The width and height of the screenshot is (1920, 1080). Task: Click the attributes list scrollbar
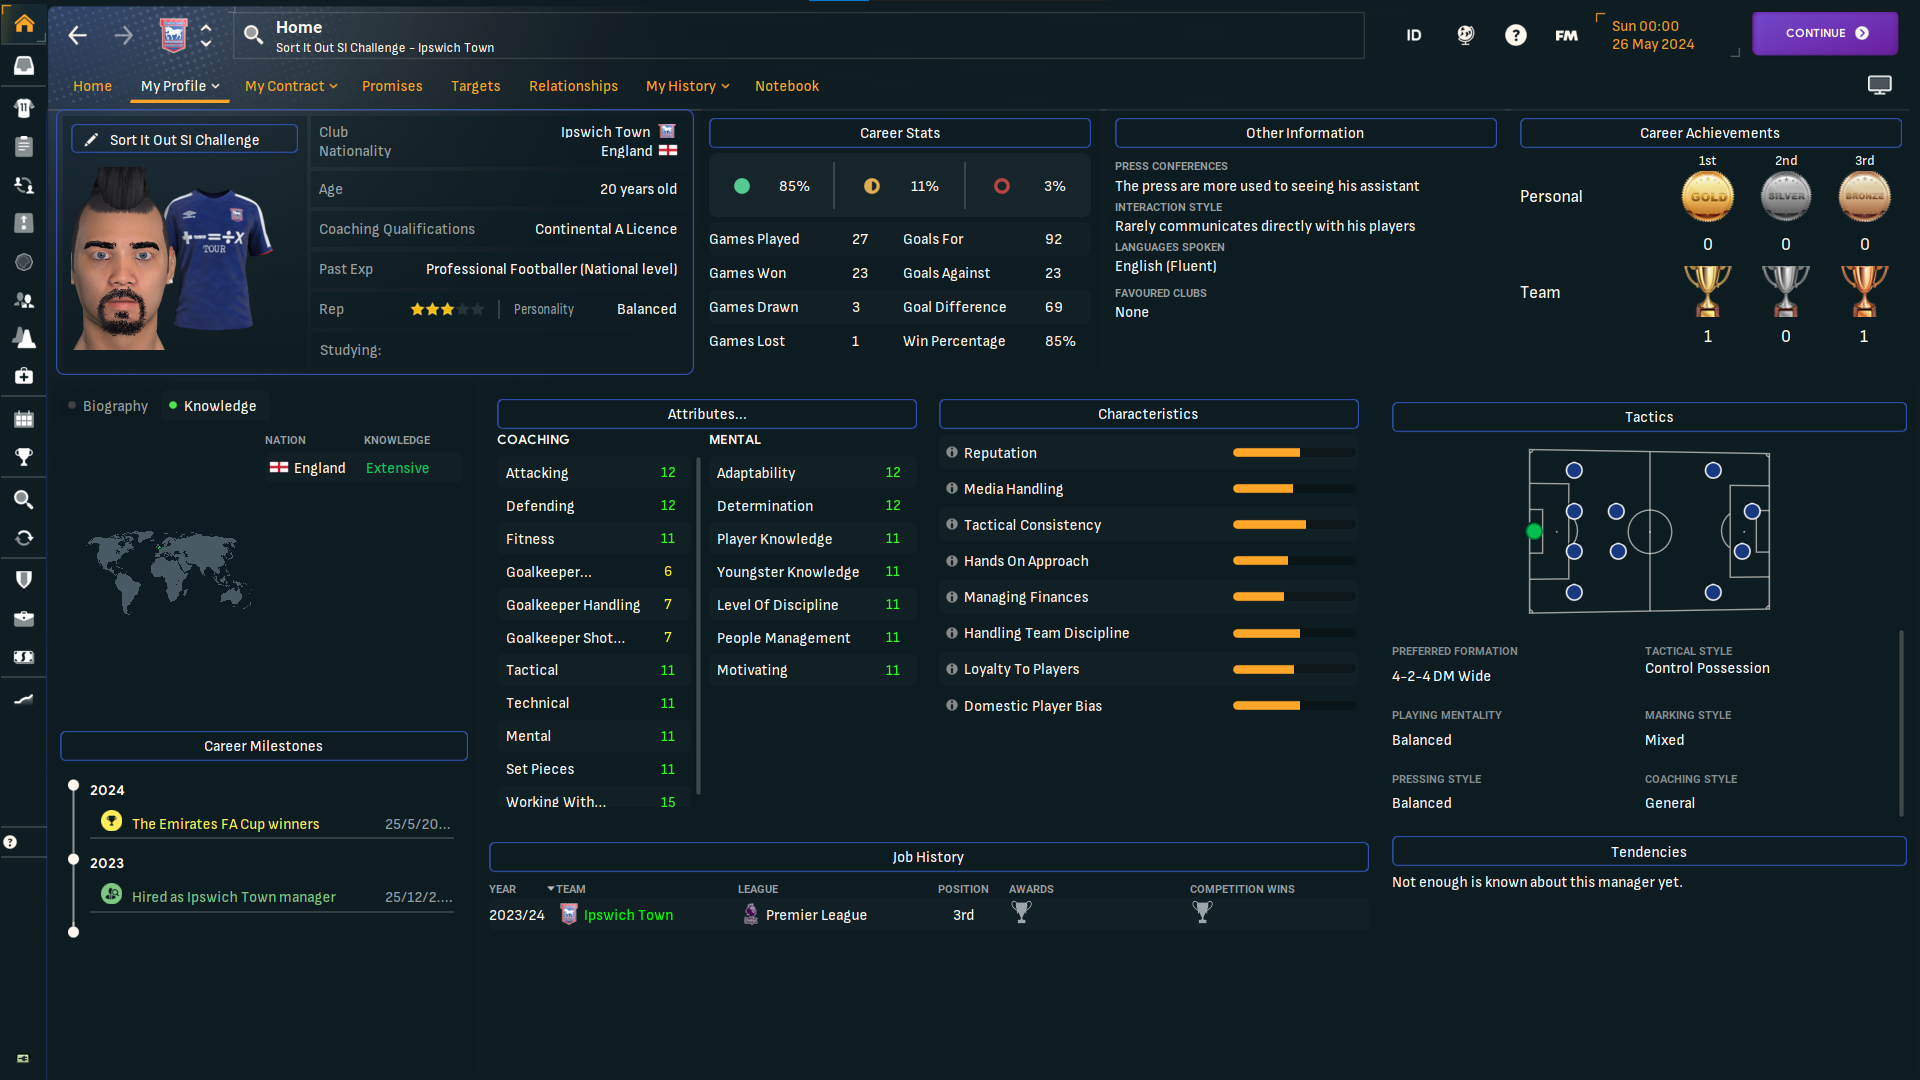pos(698,626)
